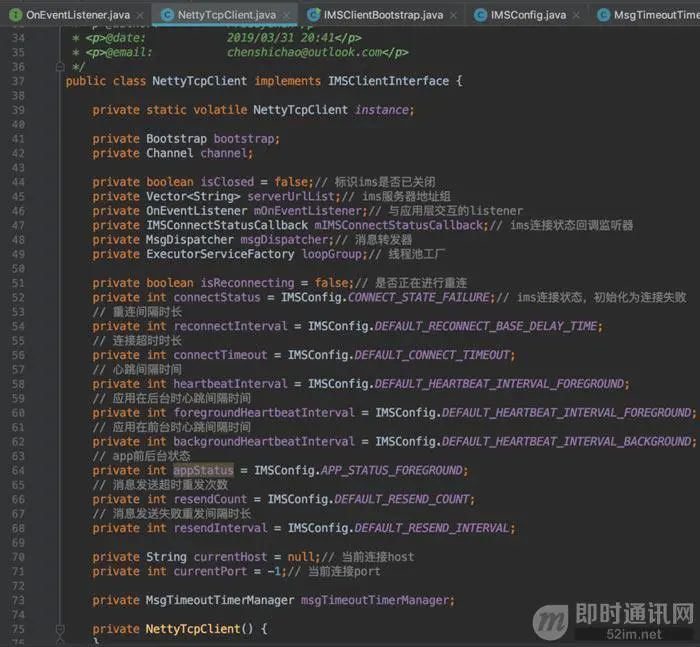Click APP_STATUS_FOREGROUND constant
Screen dimensions: 700x647
point(392,470)
